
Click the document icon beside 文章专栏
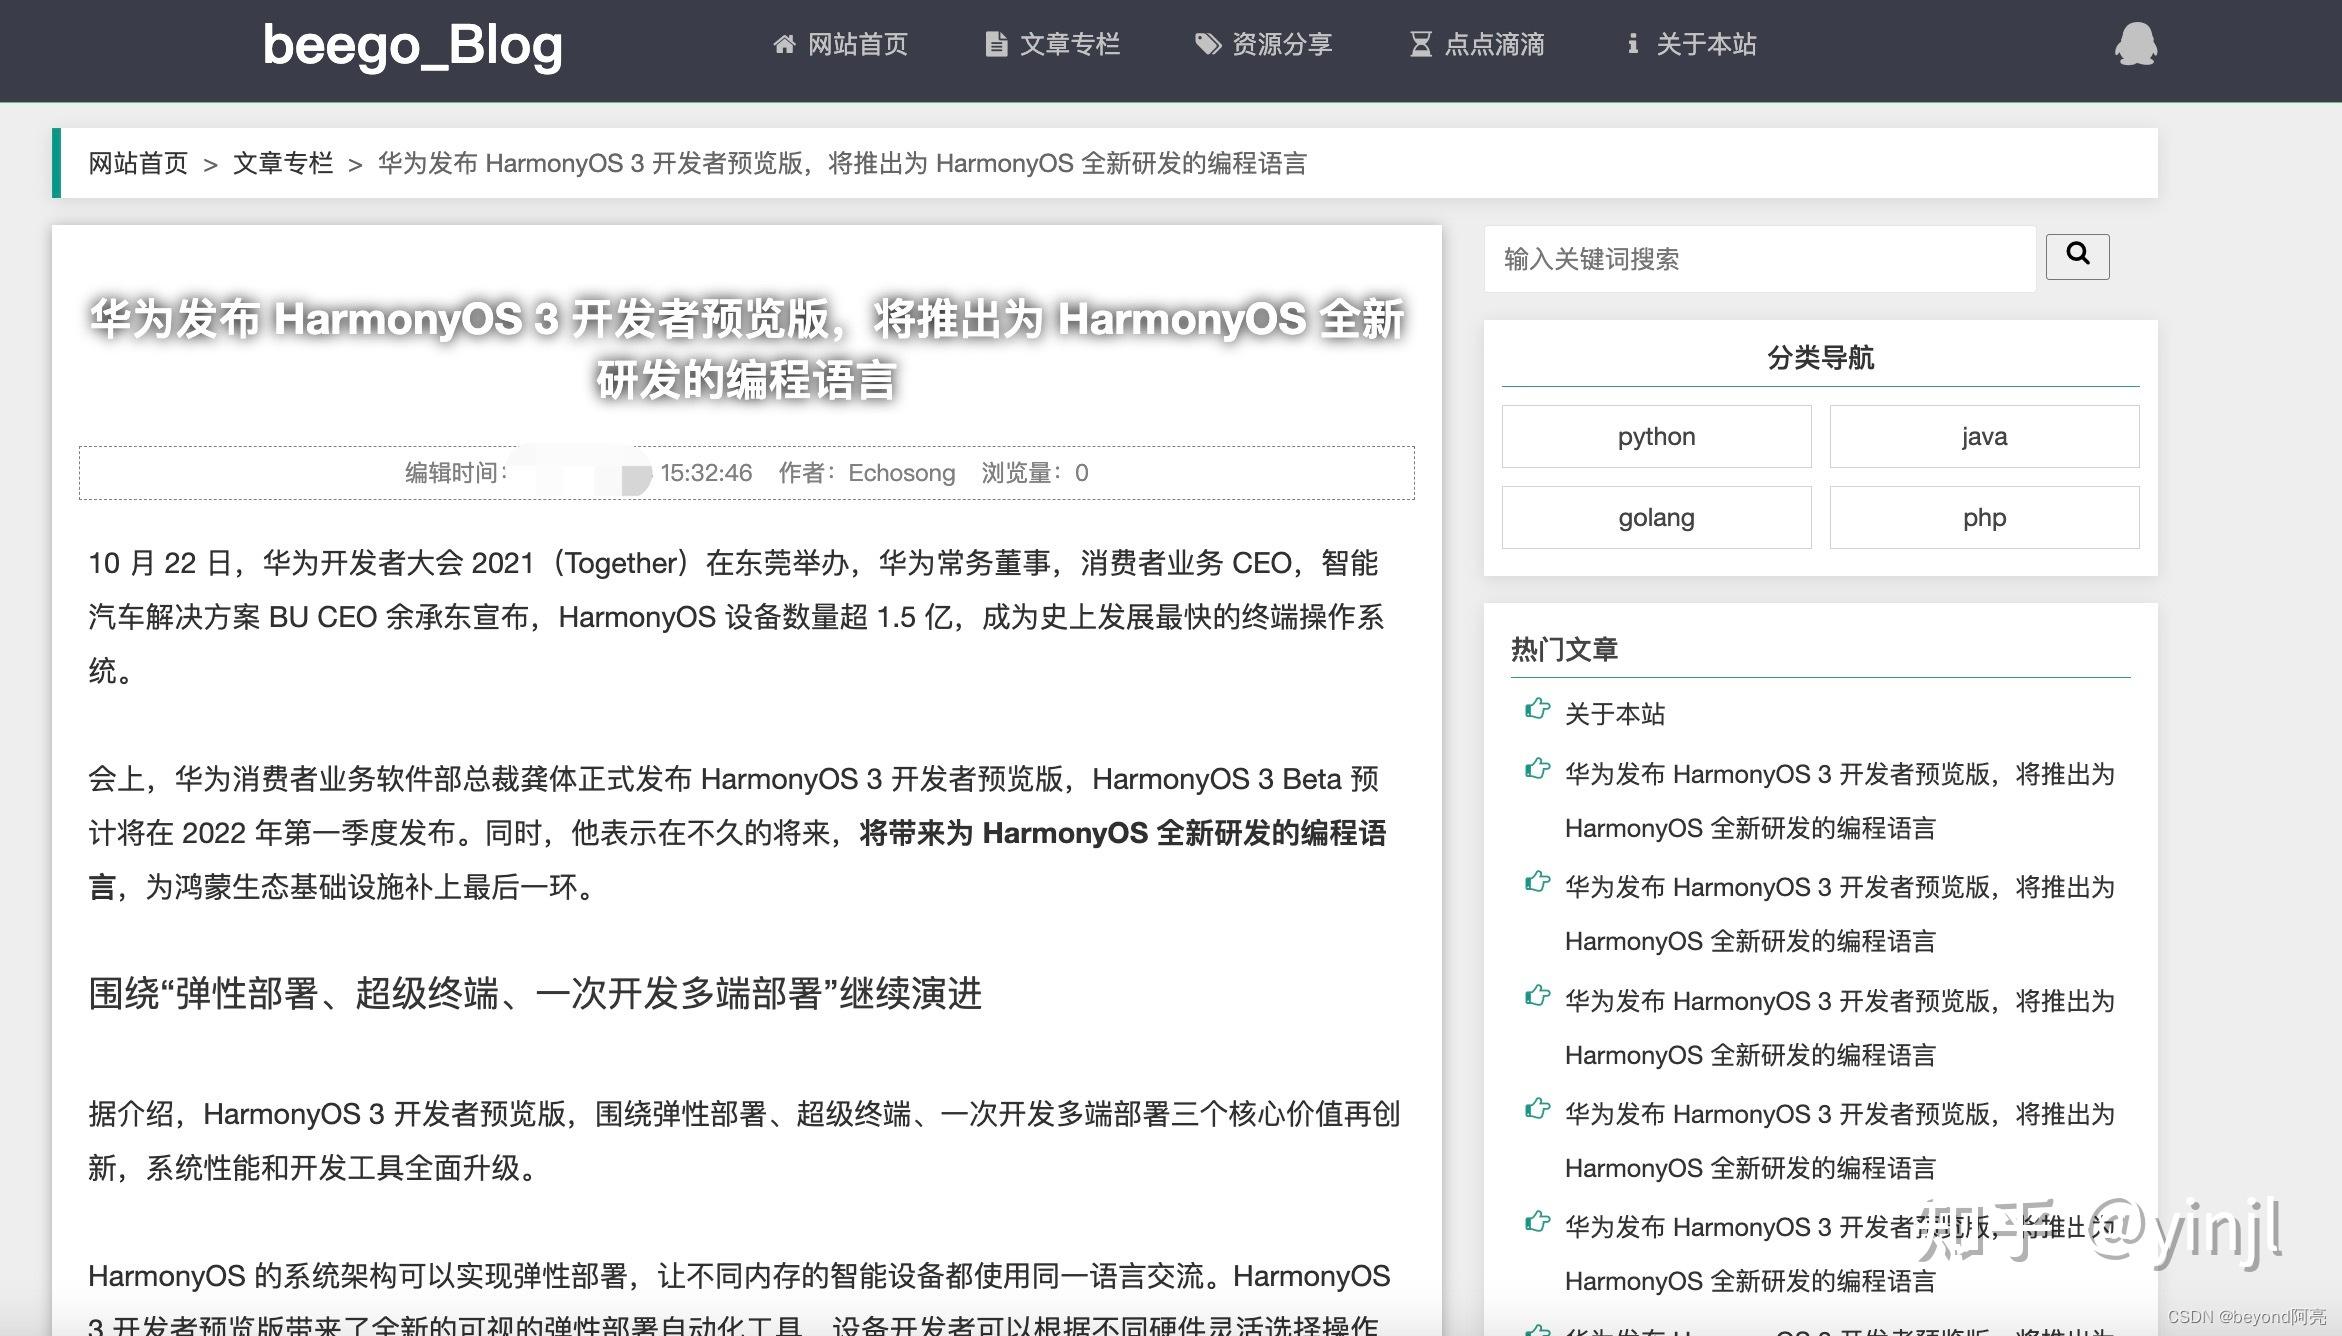tap(996, 44)
